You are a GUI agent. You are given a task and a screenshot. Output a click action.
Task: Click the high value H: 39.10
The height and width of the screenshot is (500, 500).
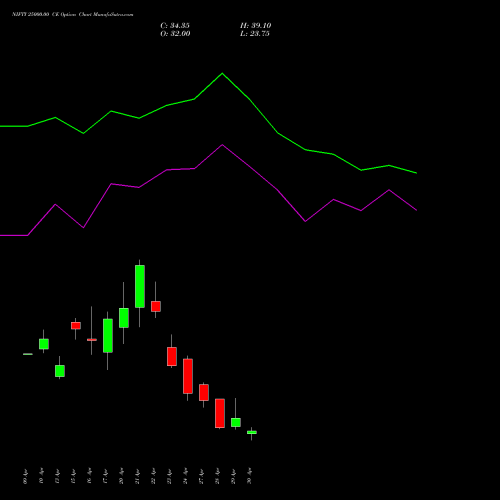pos(256,26)
